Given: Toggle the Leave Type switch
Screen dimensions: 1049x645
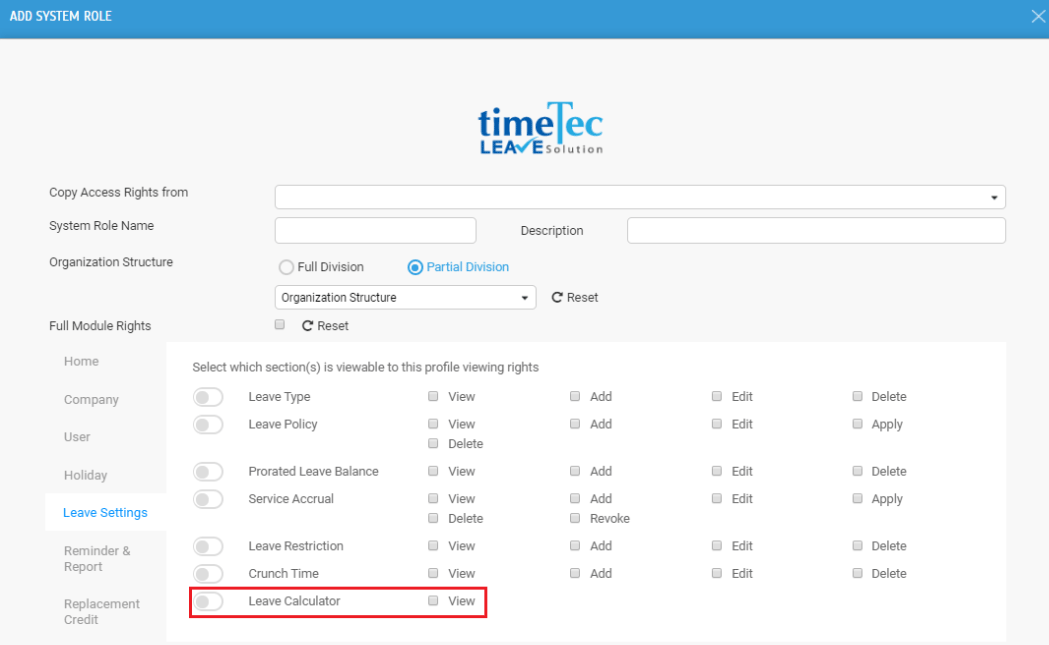Looking at the screenshot, I should 208,397.
